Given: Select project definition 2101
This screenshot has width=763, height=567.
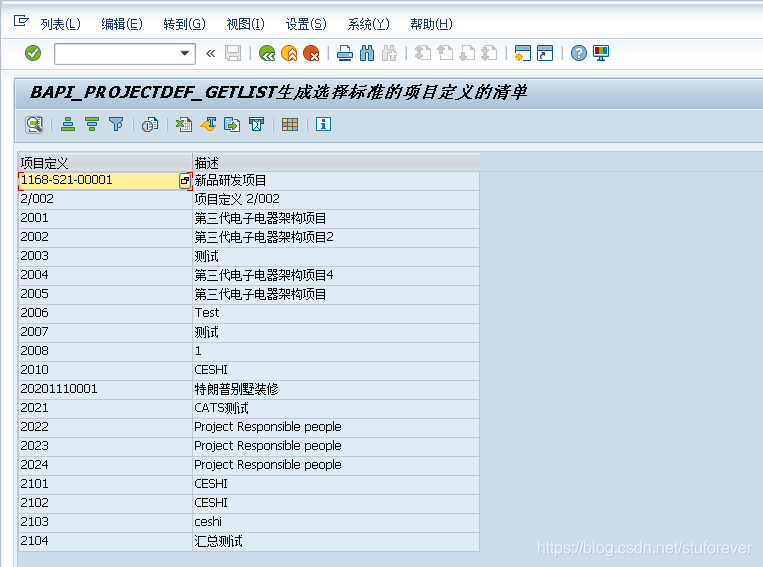Looking at the screenshot, I should point(105,484).
